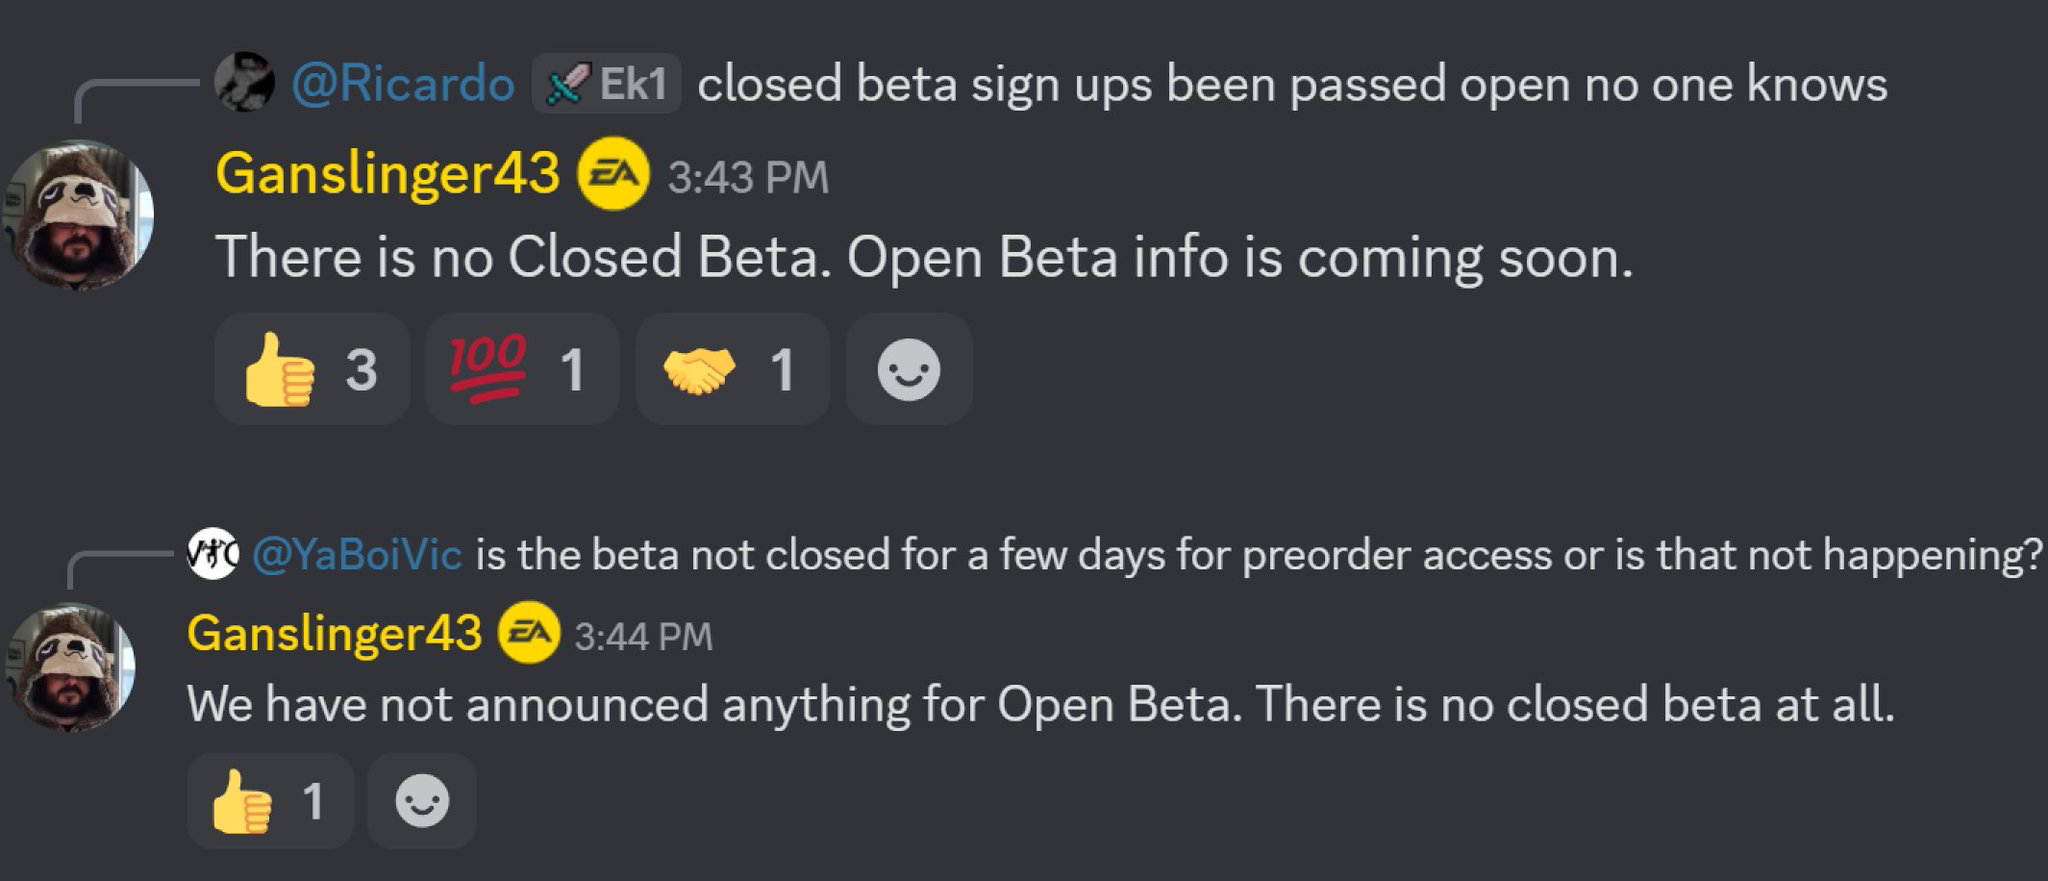2048x881 pixels.
Task: Click the EA badge beside the 3:44 PM message
Action: 529,633
